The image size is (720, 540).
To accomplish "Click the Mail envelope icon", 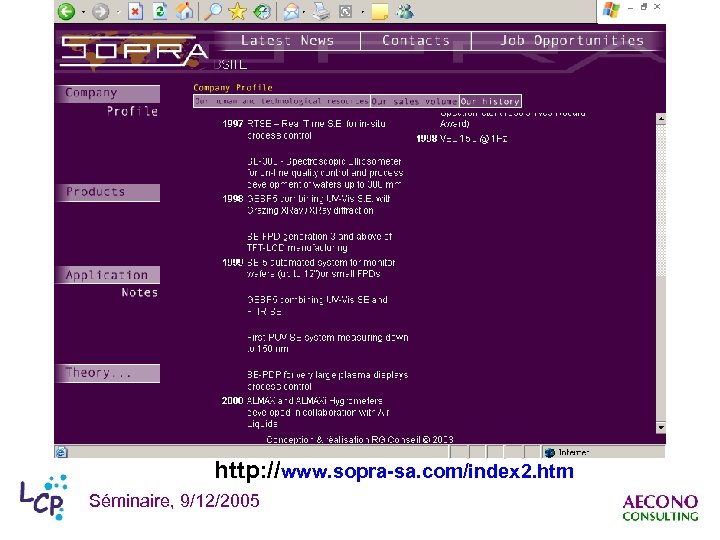I will [291, 12].
